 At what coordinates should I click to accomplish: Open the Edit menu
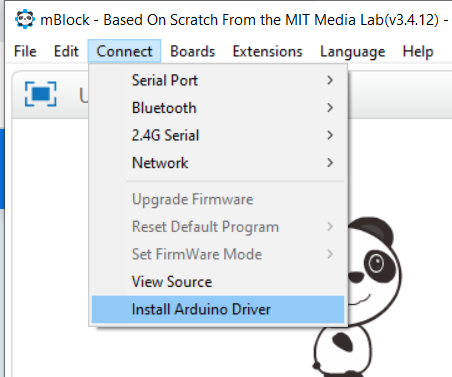pyautogui.click(x=66, y=51)
